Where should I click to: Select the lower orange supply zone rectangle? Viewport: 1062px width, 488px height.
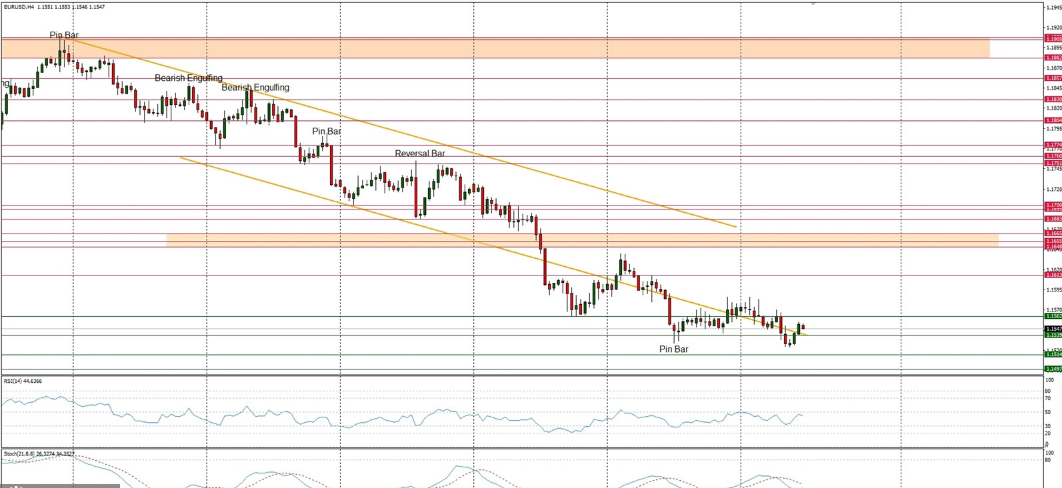tap(600, 240)
